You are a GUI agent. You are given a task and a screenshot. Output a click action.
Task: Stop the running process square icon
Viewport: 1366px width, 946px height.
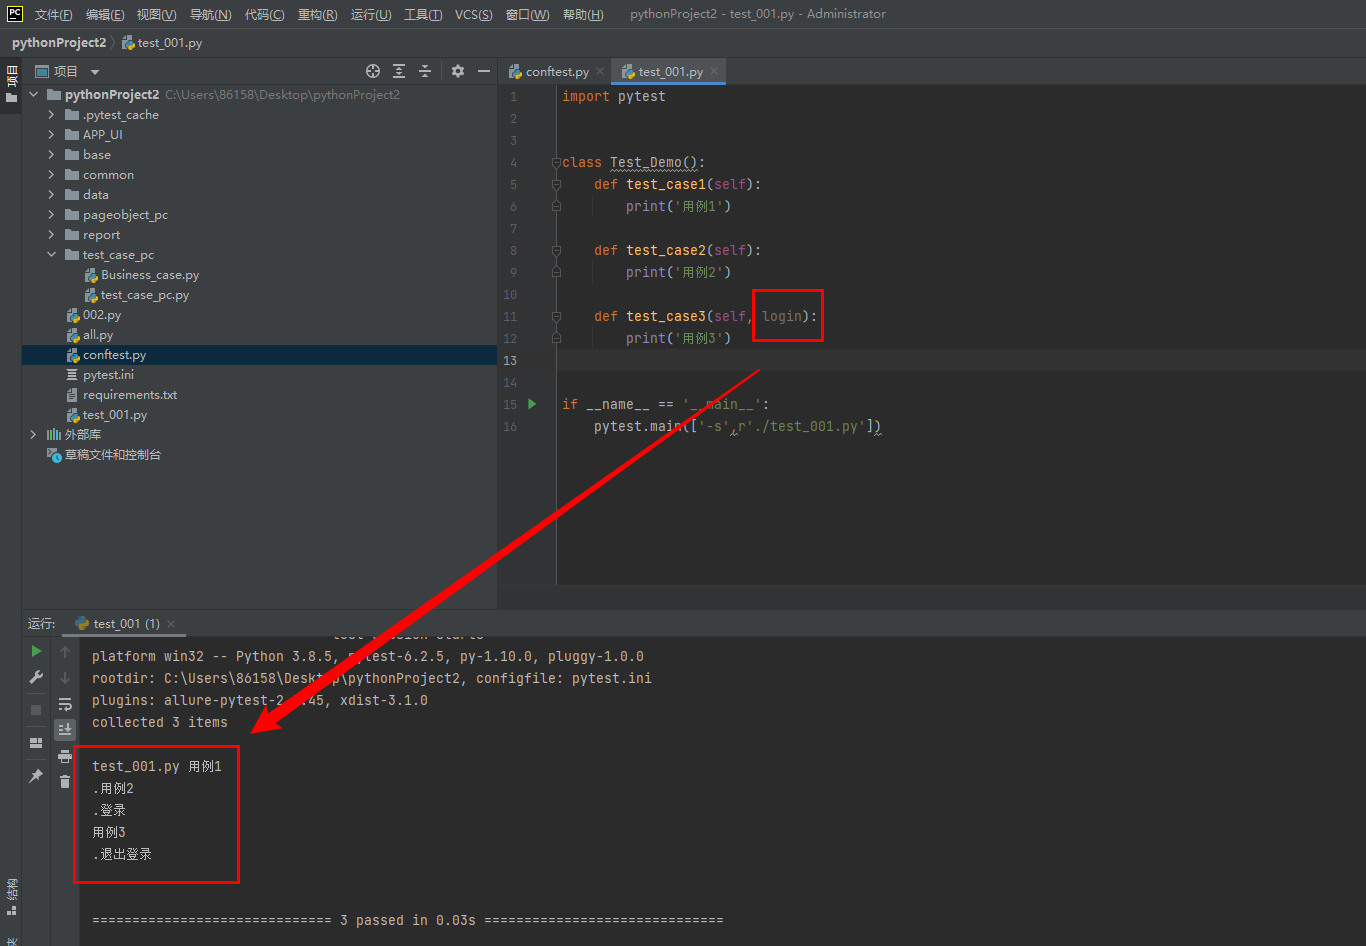coord(36,709)
